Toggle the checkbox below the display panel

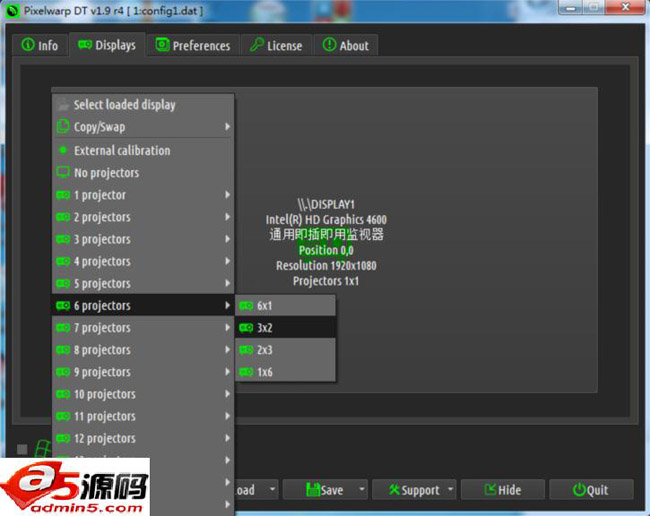(22, 449)
